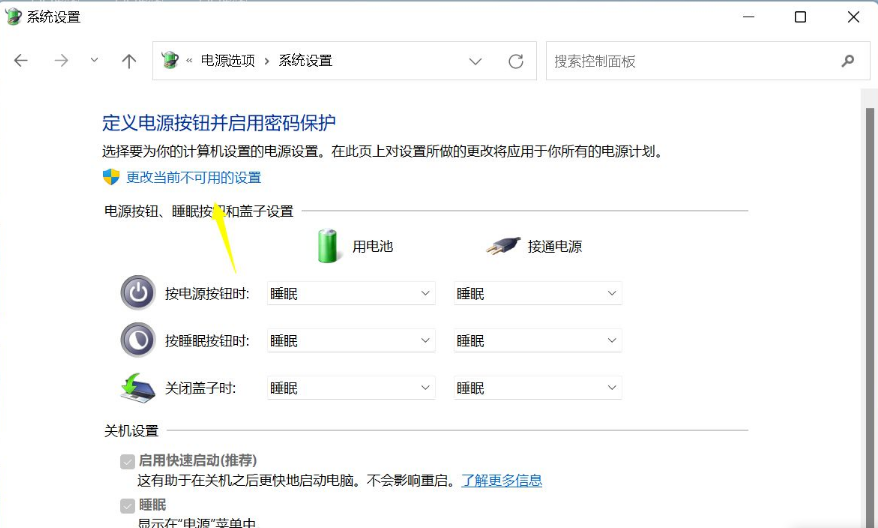Click the forward navigation arrow
Viewport: 878px width, 528px height.
pos(61,61)
